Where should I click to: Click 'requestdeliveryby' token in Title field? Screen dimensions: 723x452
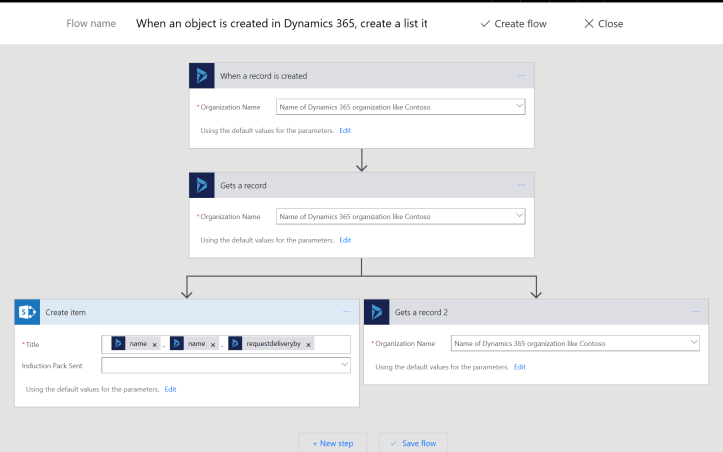point(271,344)
